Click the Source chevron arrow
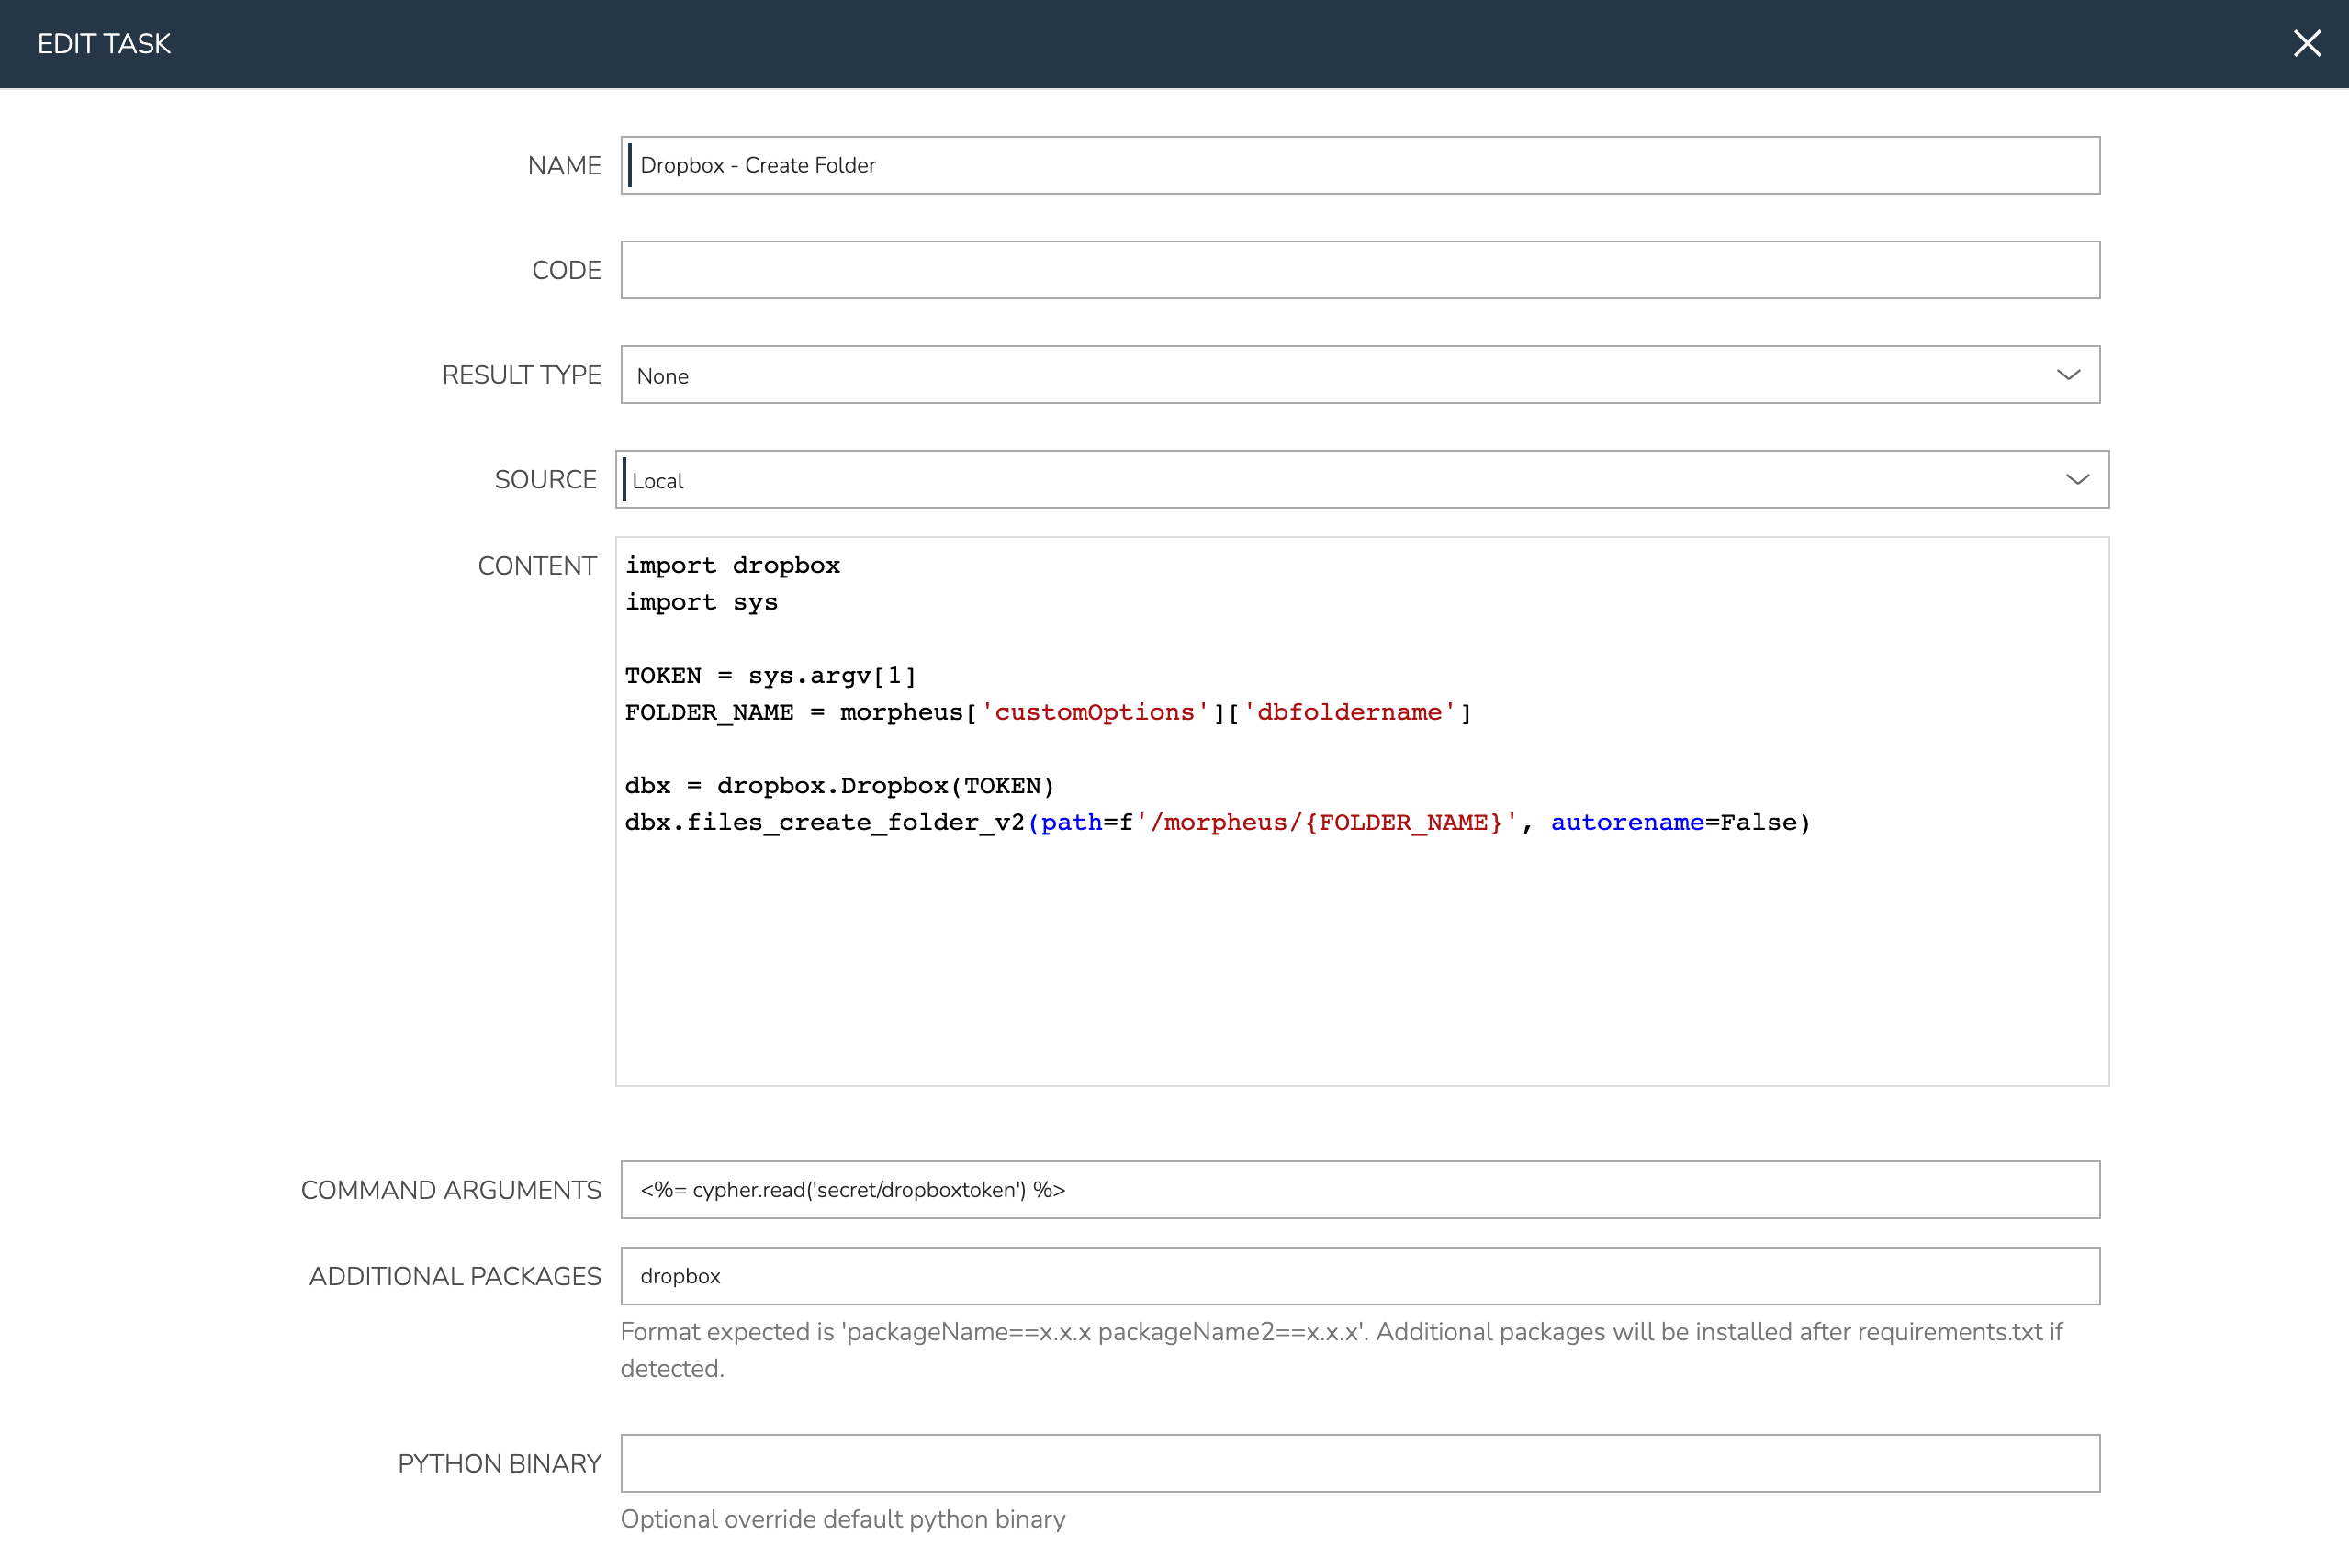Viewport: 2349px width, 1568px height. (2077, 480)
